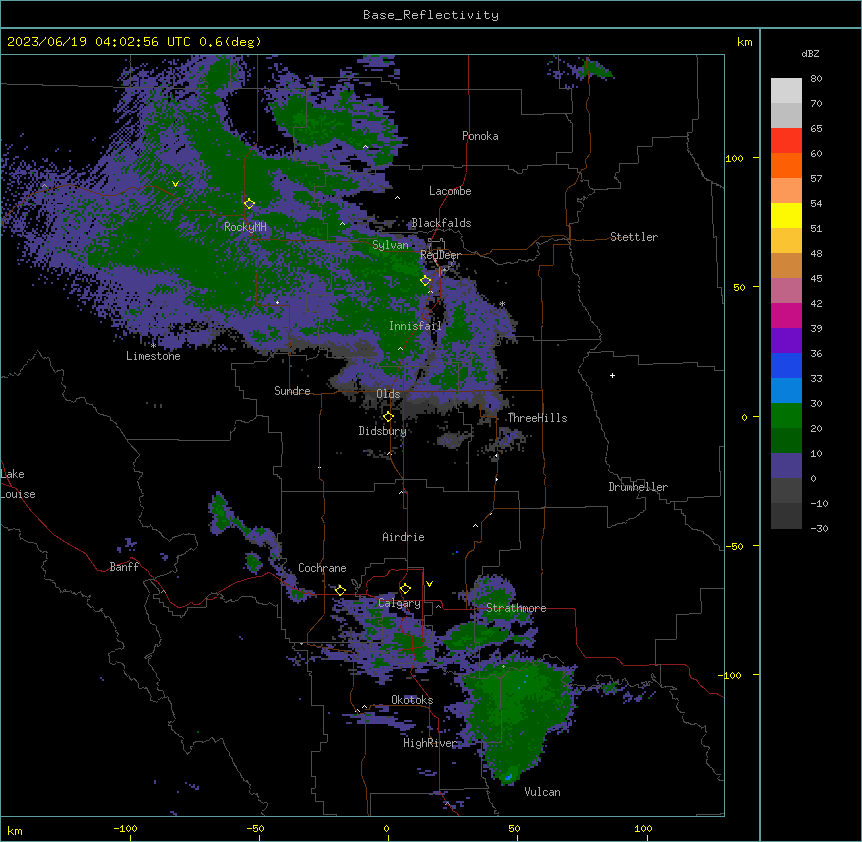Click the asterisk marker east of RedDeer
This screenshot has height=842, width=862.
[502, 304]
